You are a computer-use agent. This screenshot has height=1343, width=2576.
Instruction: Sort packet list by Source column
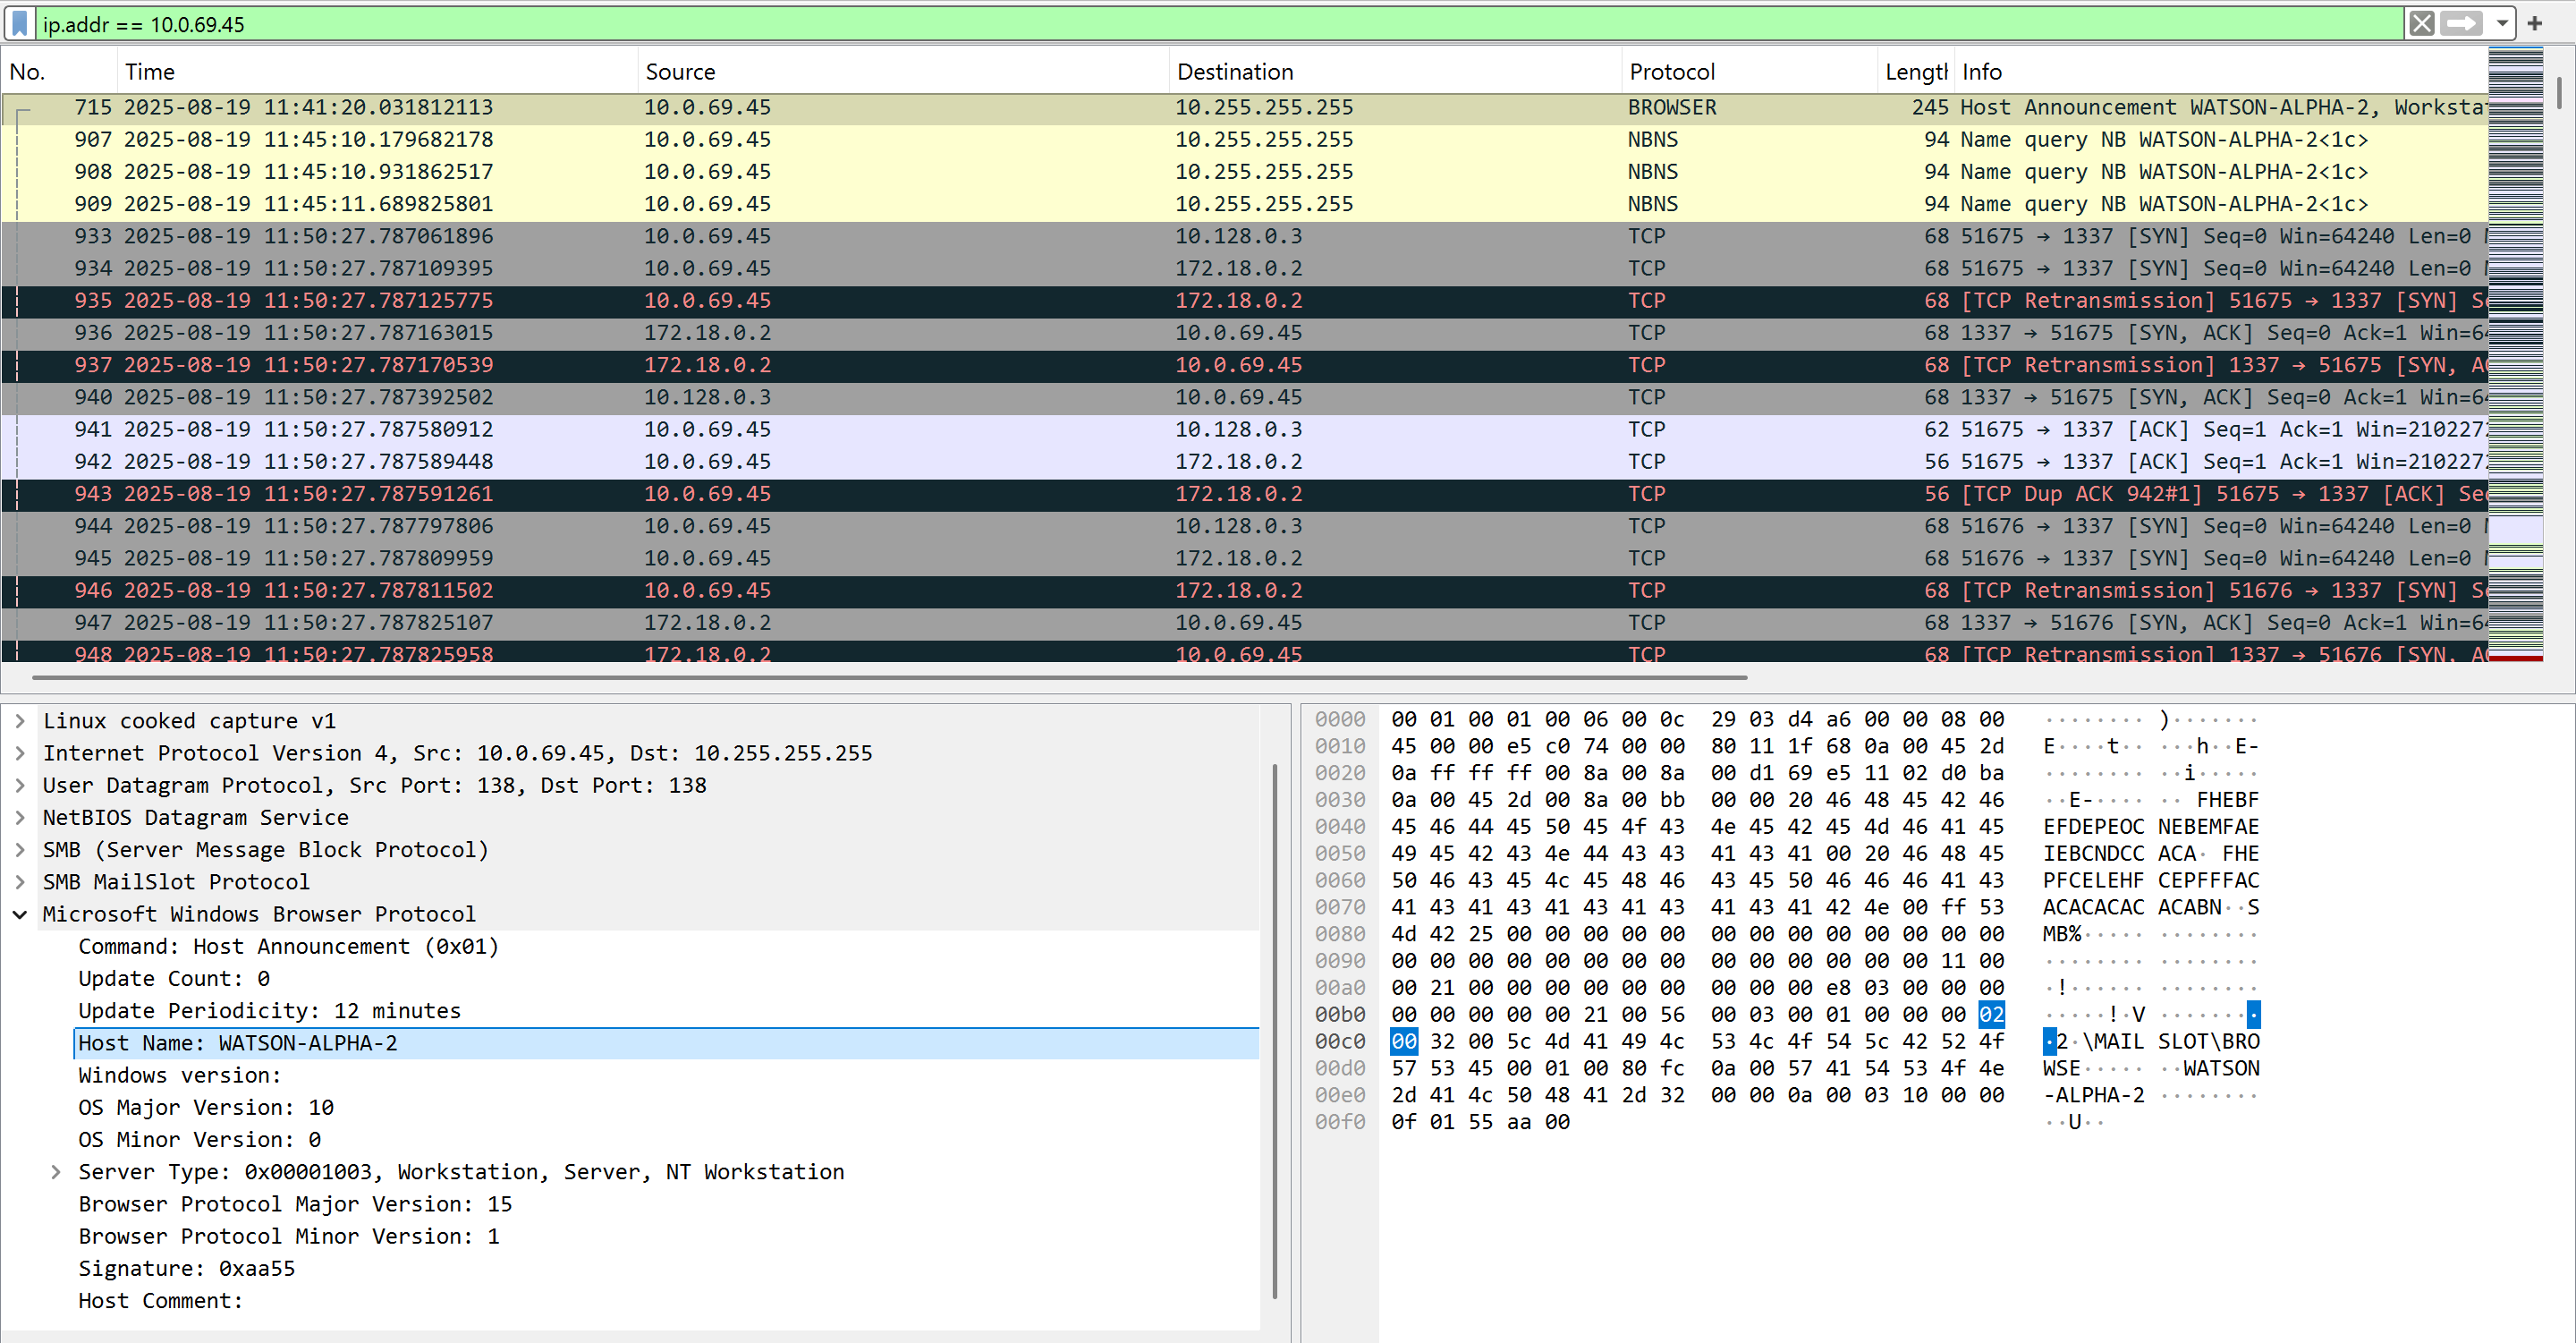pyautogui.click(x=680, y=72)
